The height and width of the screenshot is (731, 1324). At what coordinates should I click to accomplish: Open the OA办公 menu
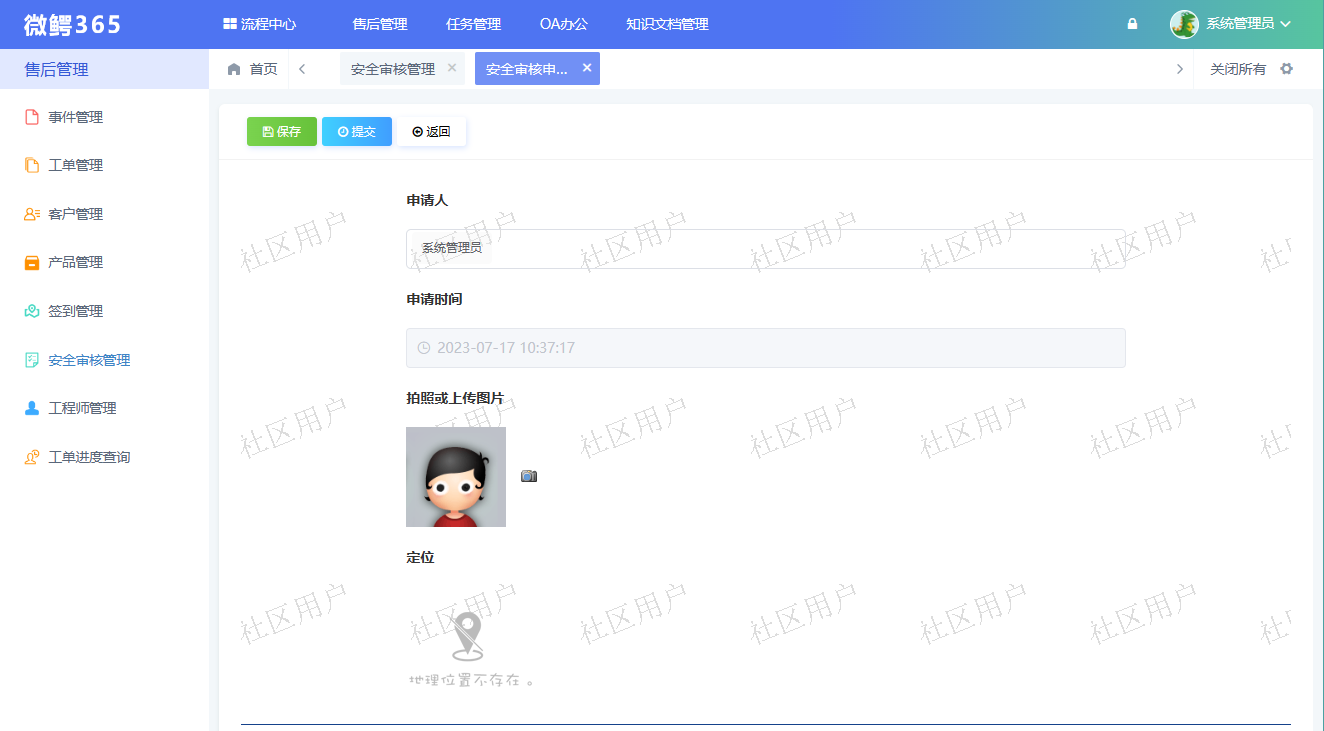[x=563, y=23]
